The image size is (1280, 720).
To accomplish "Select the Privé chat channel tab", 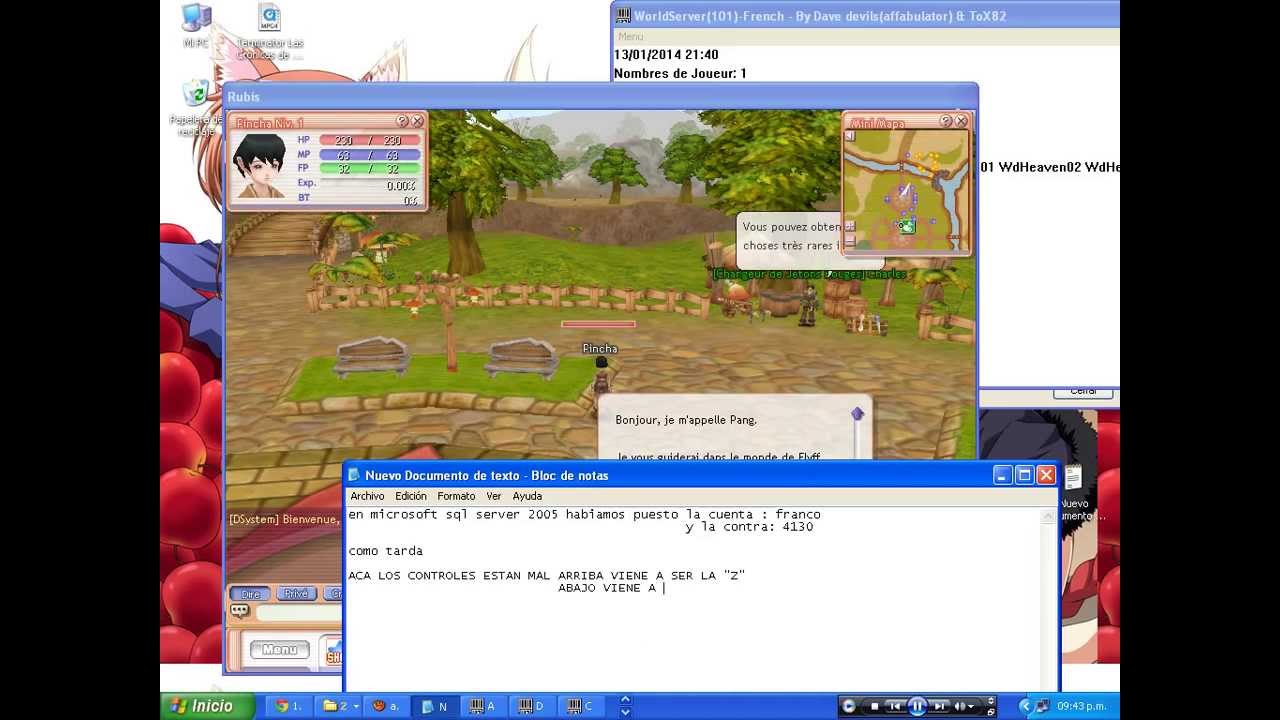I will (x=296, y=594).
